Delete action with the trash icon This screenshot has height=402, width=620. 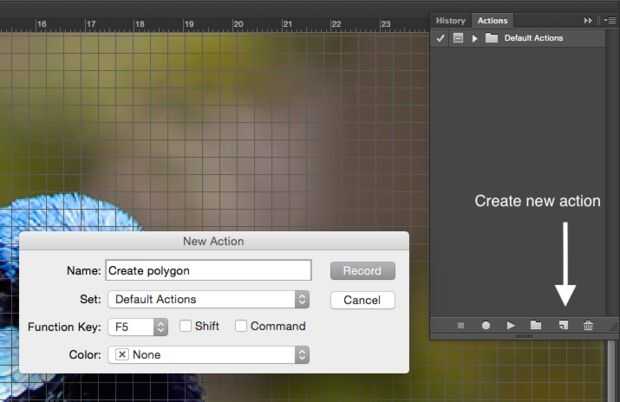tap(588, 325)
